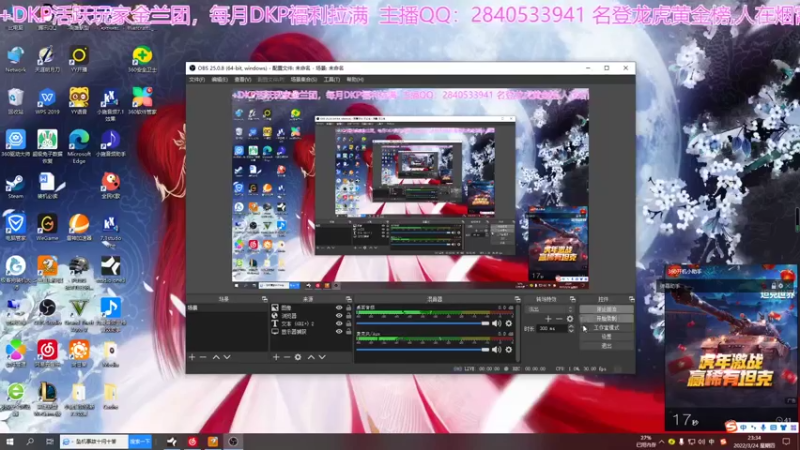Image resolution: width=800 pixels, height=450 pixels.
Task: Toggle visibility of the image source
Action: [x=339, y=308]
